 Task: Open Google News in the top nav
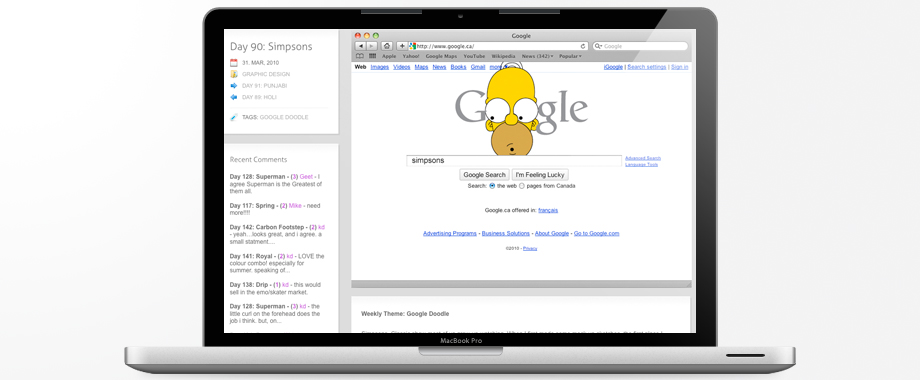pos(439,67)
